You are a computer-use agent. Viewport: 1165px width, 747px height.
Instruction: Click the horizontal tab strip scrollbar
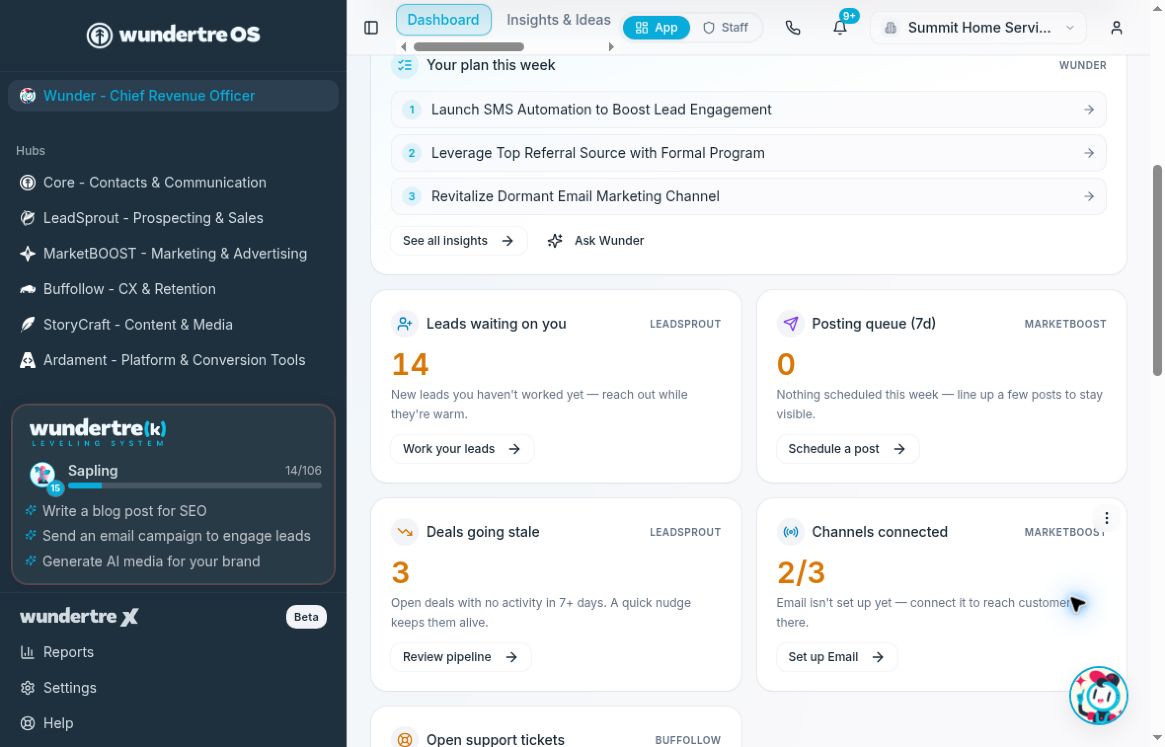point(469,47)
